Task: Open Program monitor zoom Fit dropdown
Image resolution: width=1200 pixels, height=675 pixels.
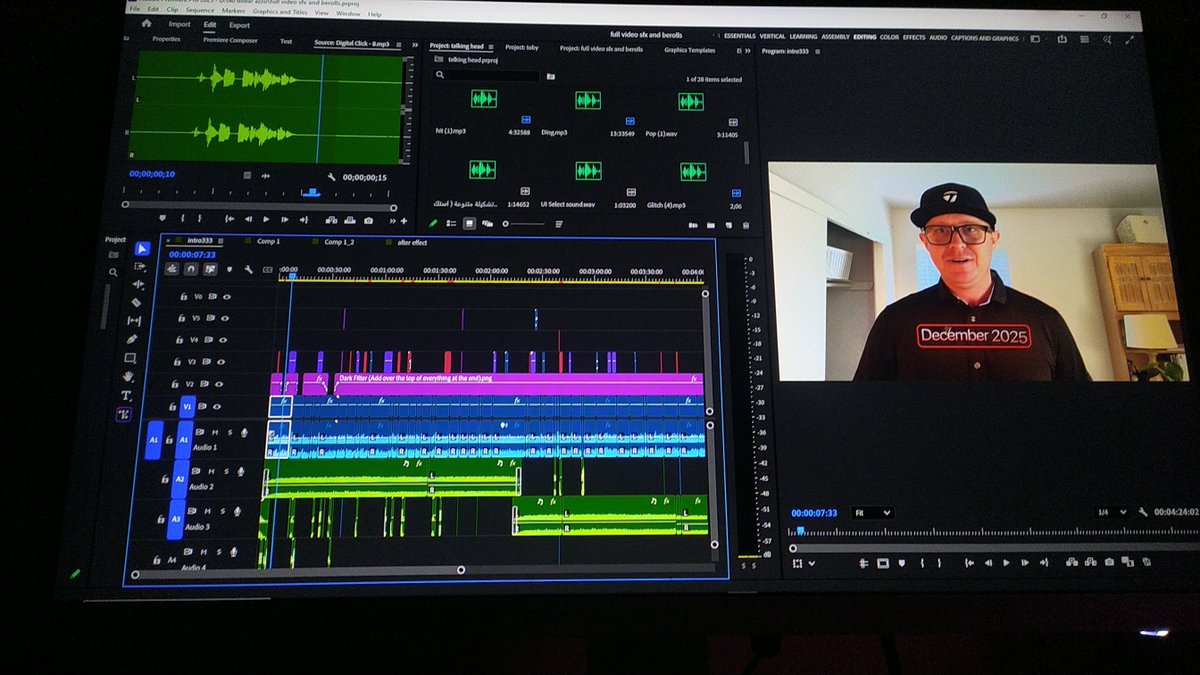Action: click(871, 512)
